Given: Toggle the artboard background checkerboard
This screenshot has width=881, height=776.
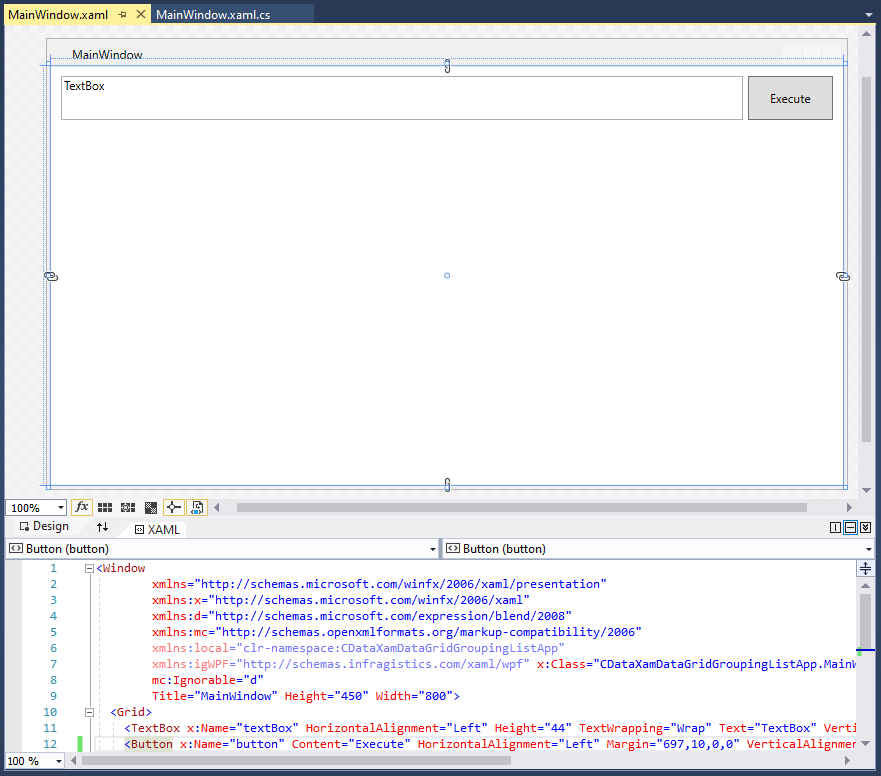Looking at the screenshot, I should click(151, 508).
